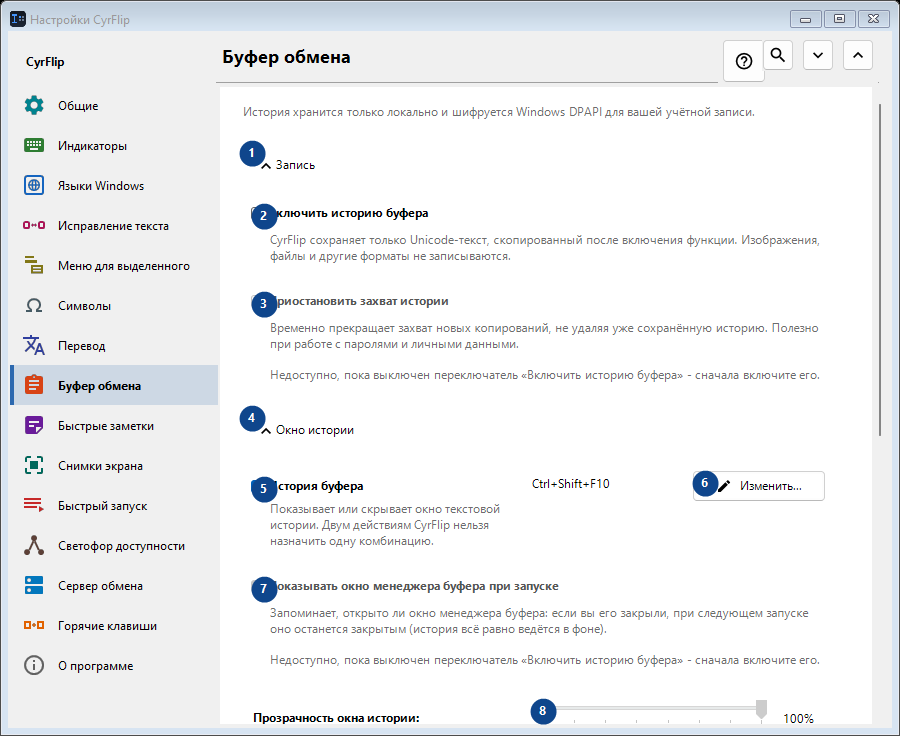The width and height of the screenshot is (900, 736).
Task: Open the Сервер обмена server icon
Action: [x=34, y=586]
